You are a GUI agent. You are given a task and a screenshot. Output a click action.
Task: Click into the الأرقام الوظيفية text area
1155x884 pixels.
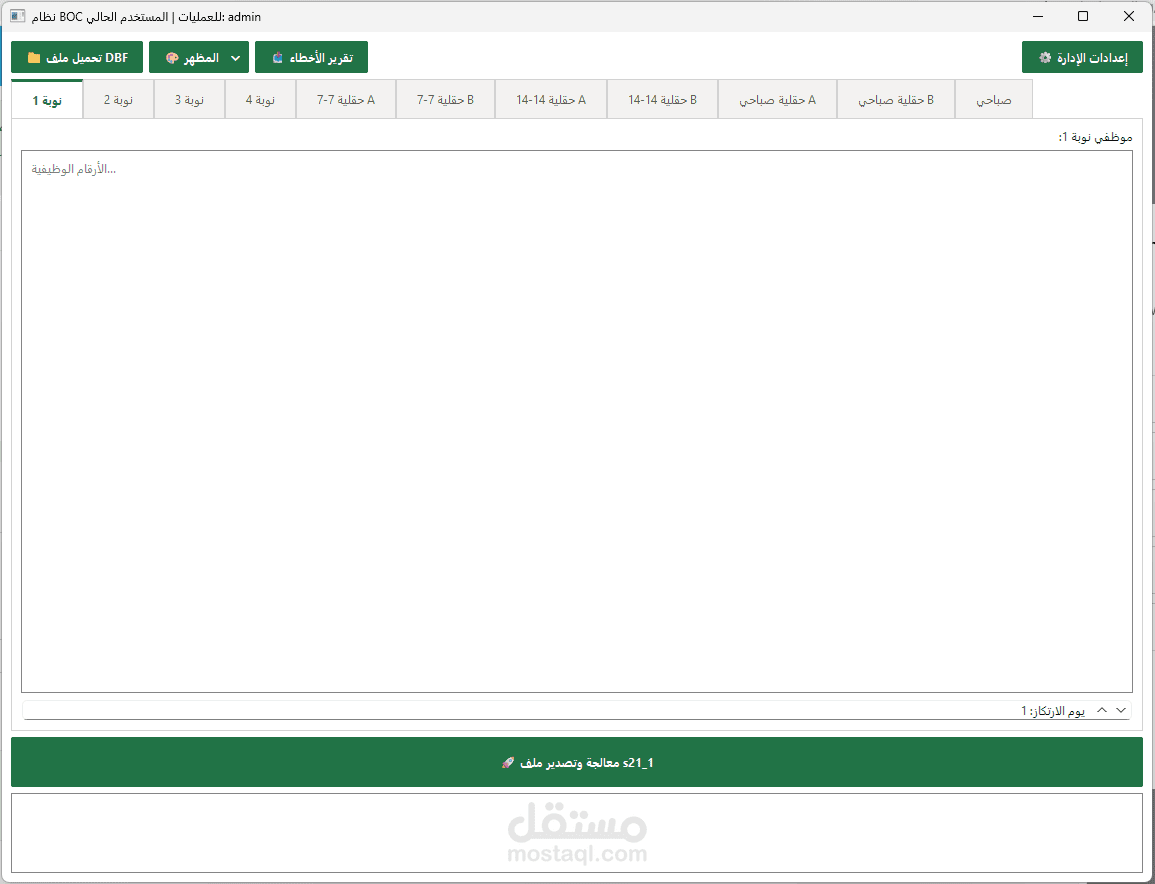tap(577, 421)
